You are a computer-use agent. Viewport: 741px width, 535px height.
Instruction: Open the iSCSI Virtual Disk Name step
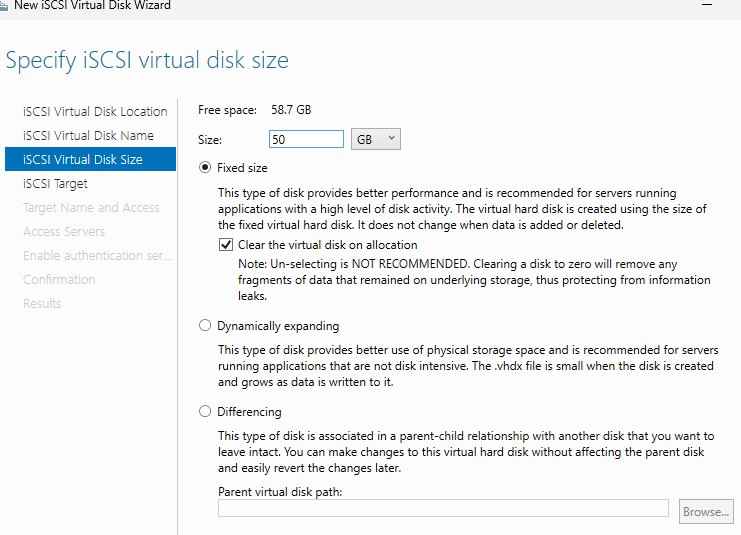88,136
